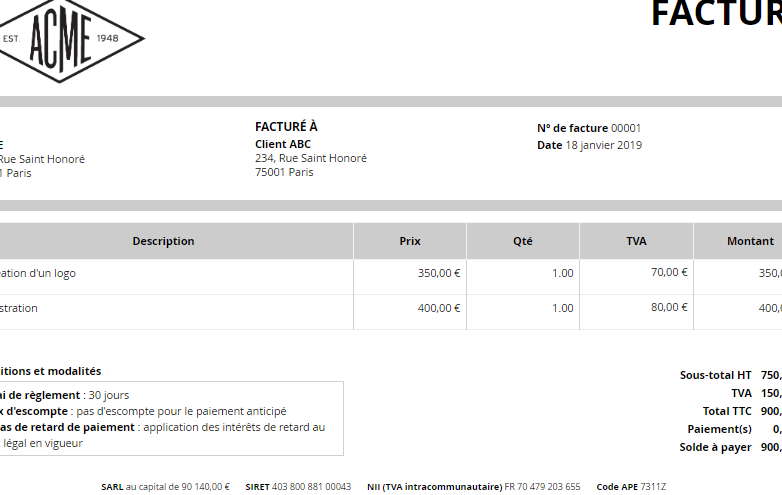782x495 pixels.
Task: Click the 'Total TTC' label
Action: tap(727, 411)
